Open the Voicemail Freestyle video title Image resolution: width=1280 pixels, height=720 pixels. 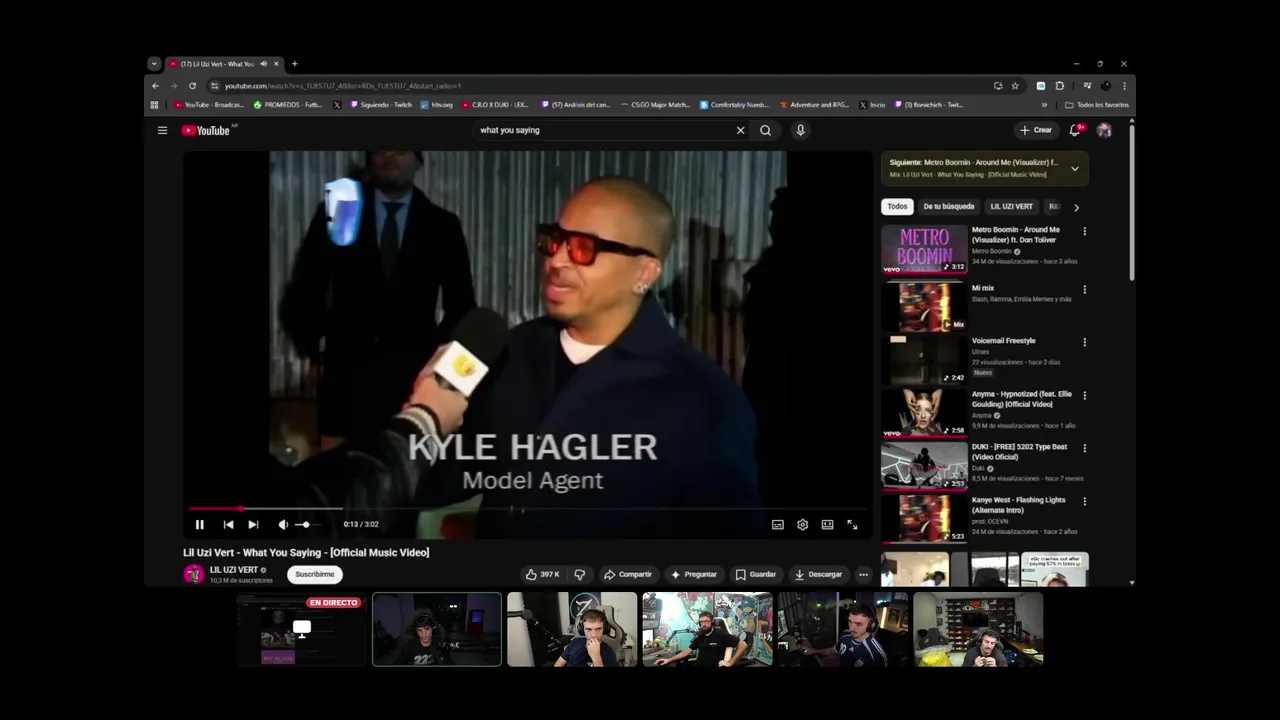coord(1004,341)
